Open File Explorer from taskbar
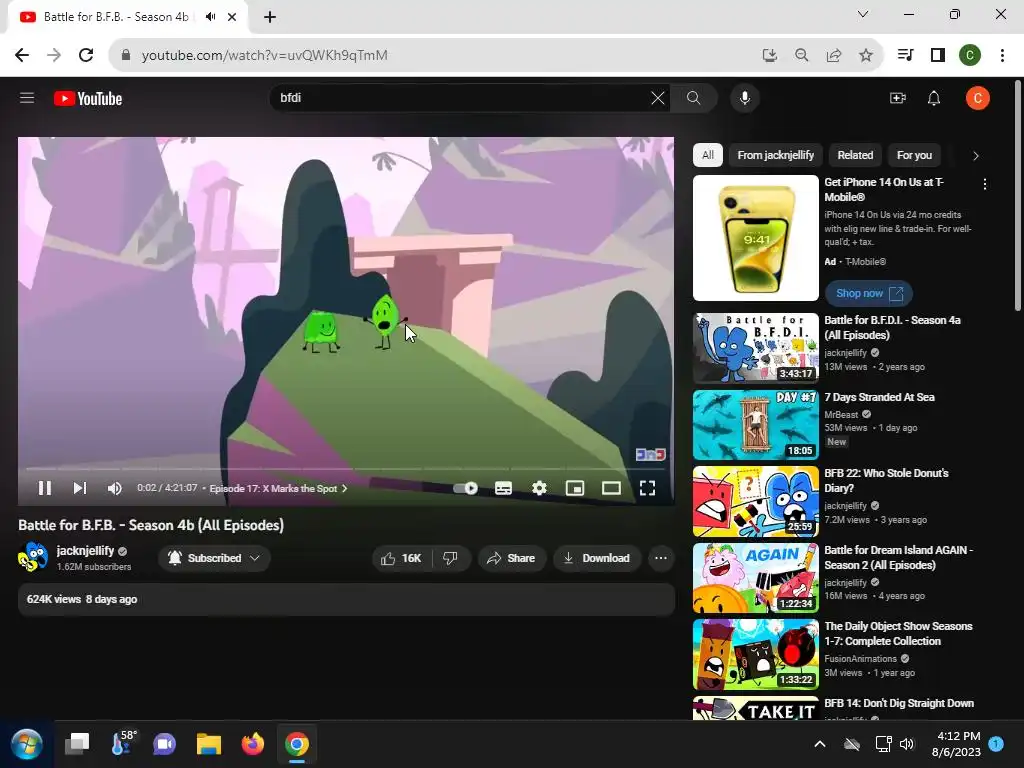The height and width of the screenshot is (768, 1024). 209,744
